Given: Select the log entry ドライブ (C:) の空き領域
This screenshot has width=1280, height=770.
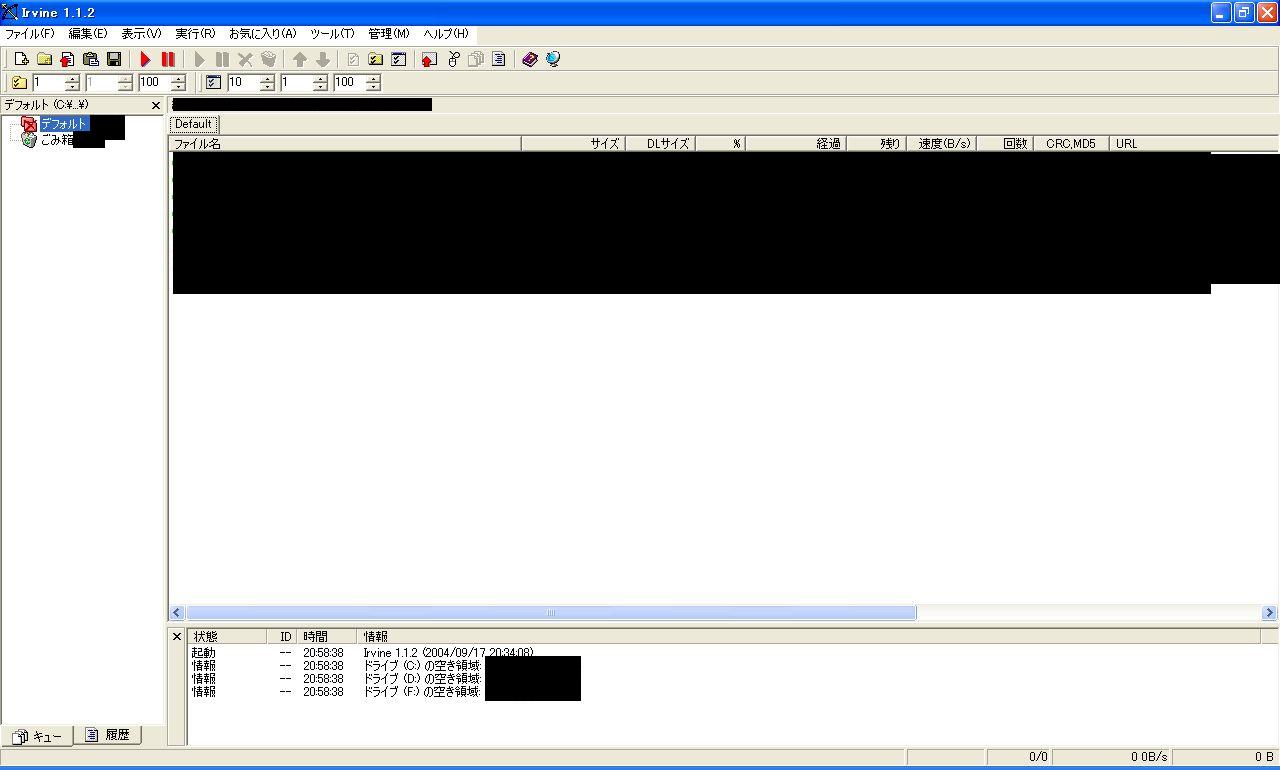Looking at the screenshot, I should [422, 666].
